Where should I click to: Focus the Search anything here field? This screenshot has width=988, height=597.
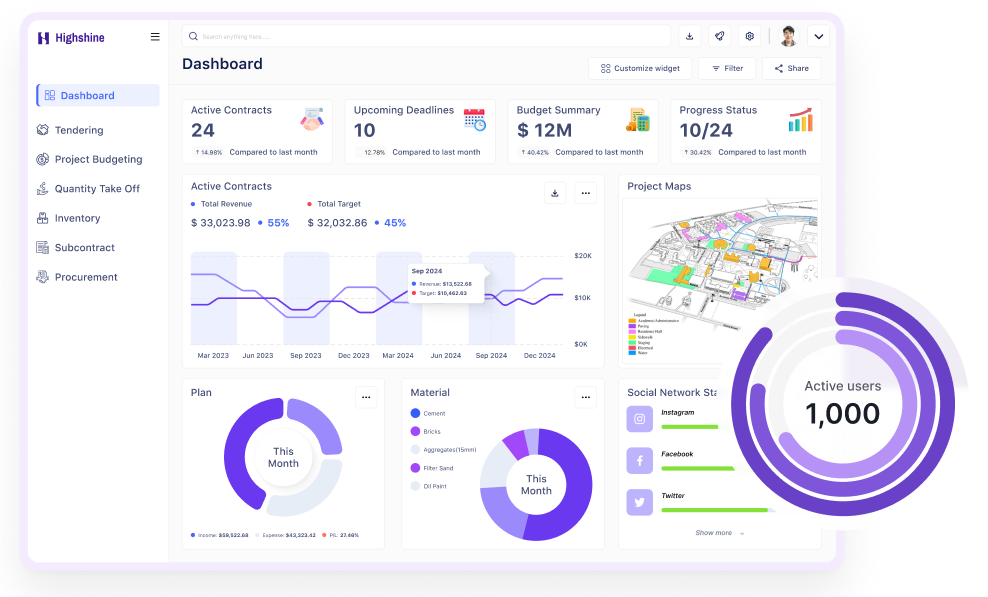point(426,37)
